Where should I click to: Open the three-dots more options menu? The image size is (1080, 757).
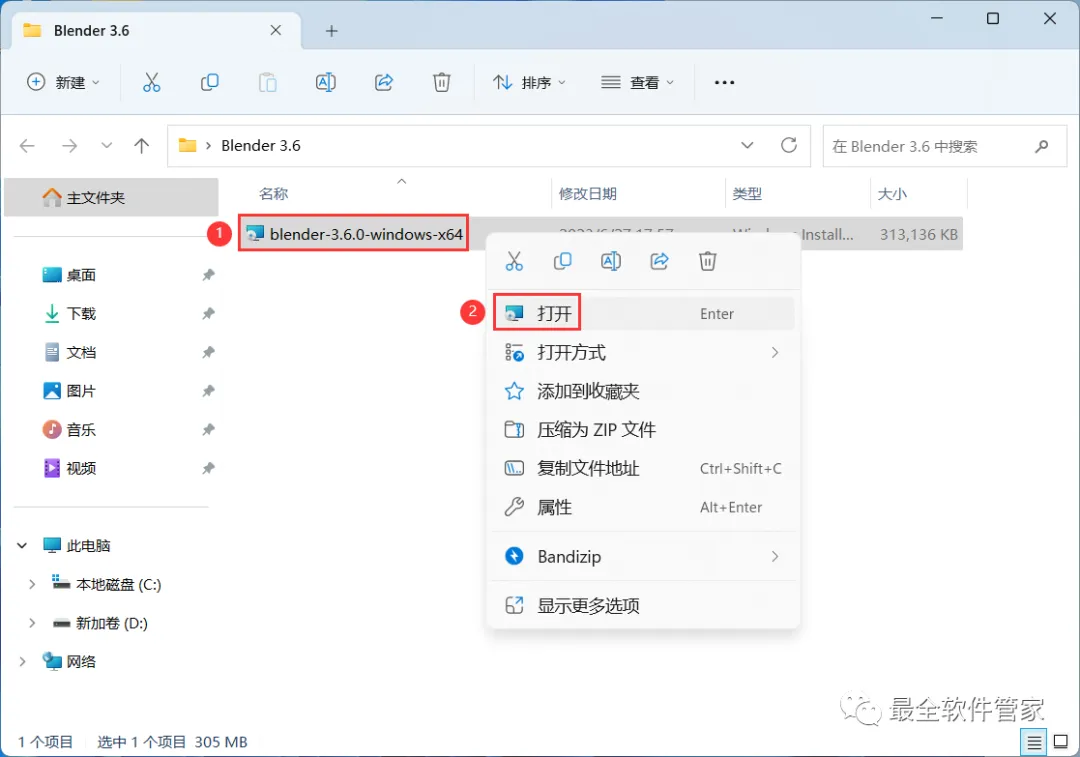(x=724, y=83)
